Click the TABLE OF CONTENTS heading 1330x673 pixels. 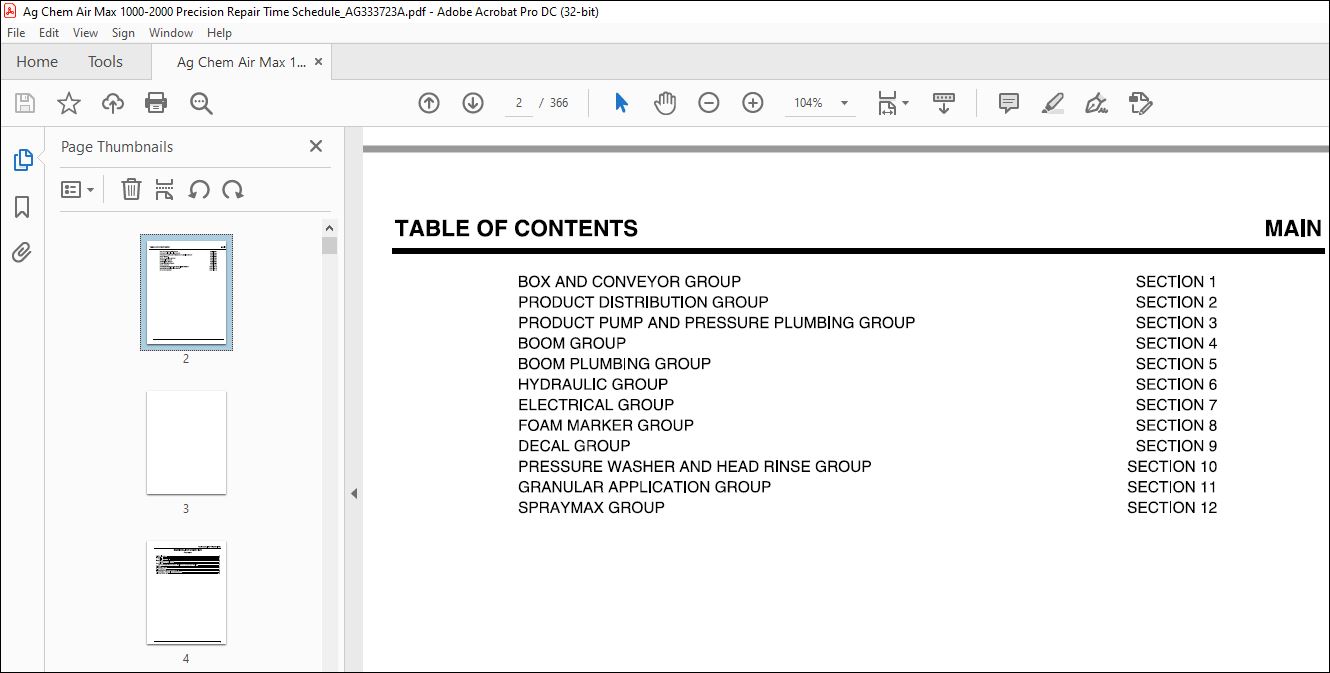pos(516,229)
